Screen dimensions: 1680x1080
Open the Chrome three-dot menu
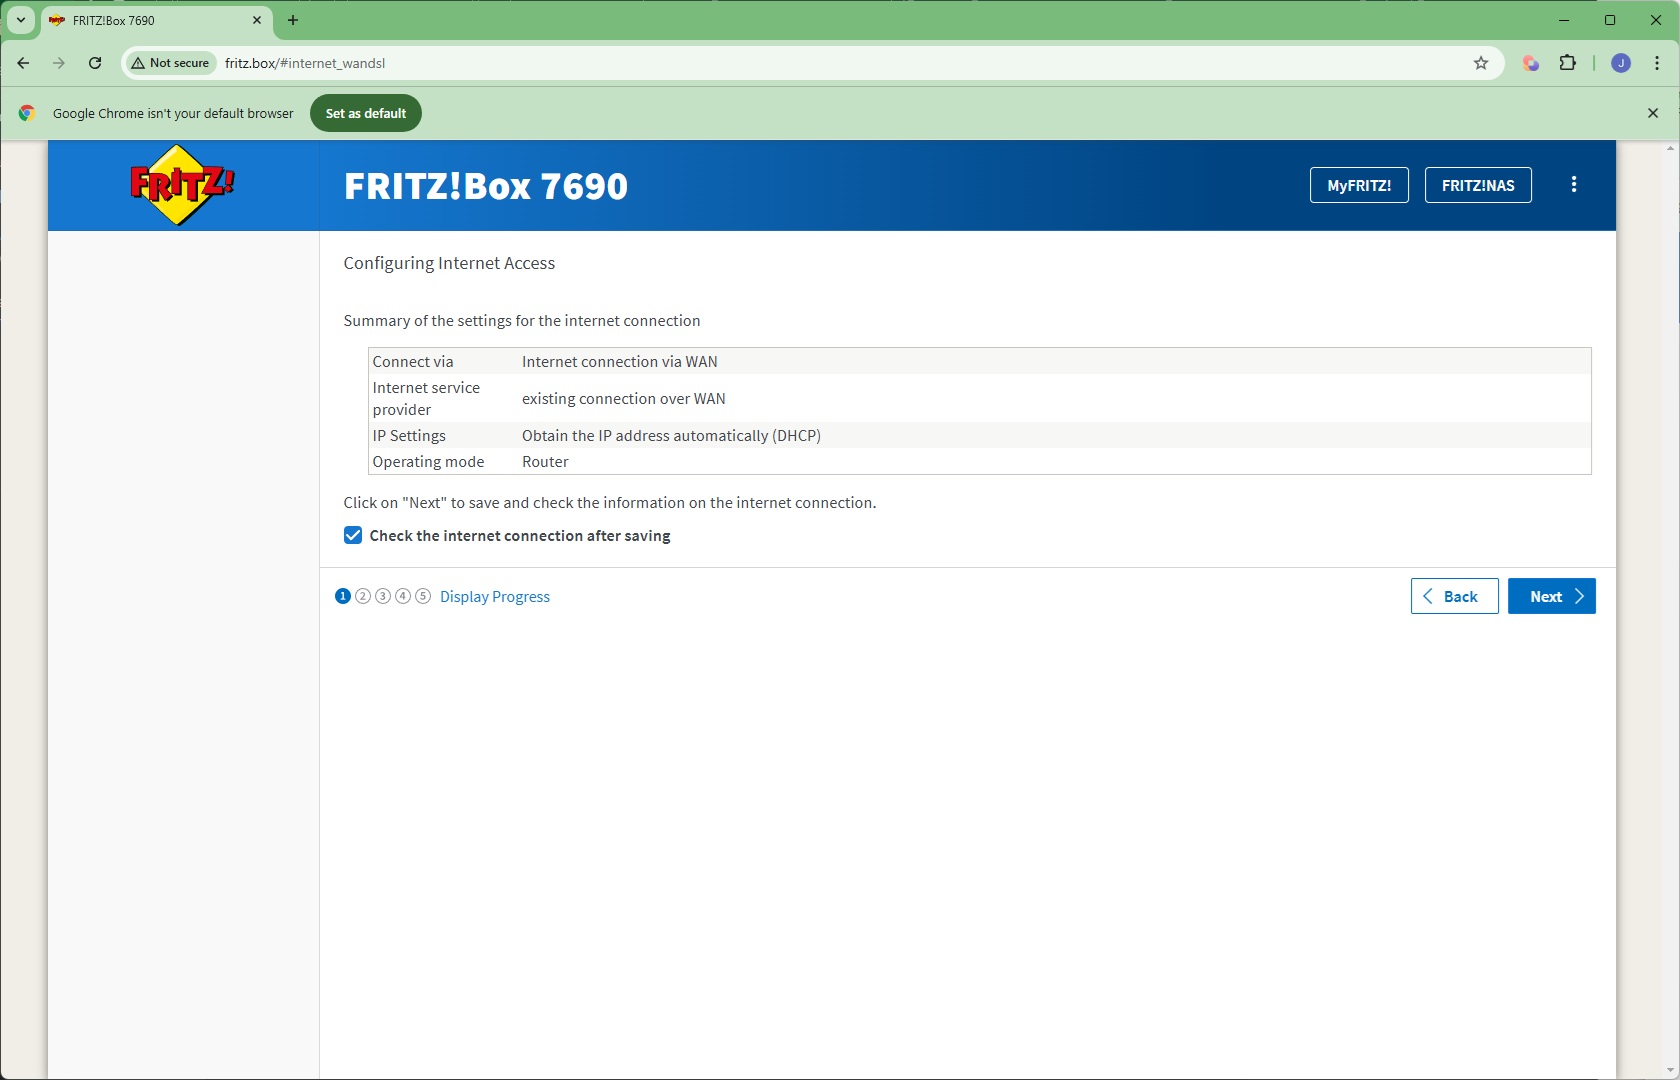coord(1657,63)
